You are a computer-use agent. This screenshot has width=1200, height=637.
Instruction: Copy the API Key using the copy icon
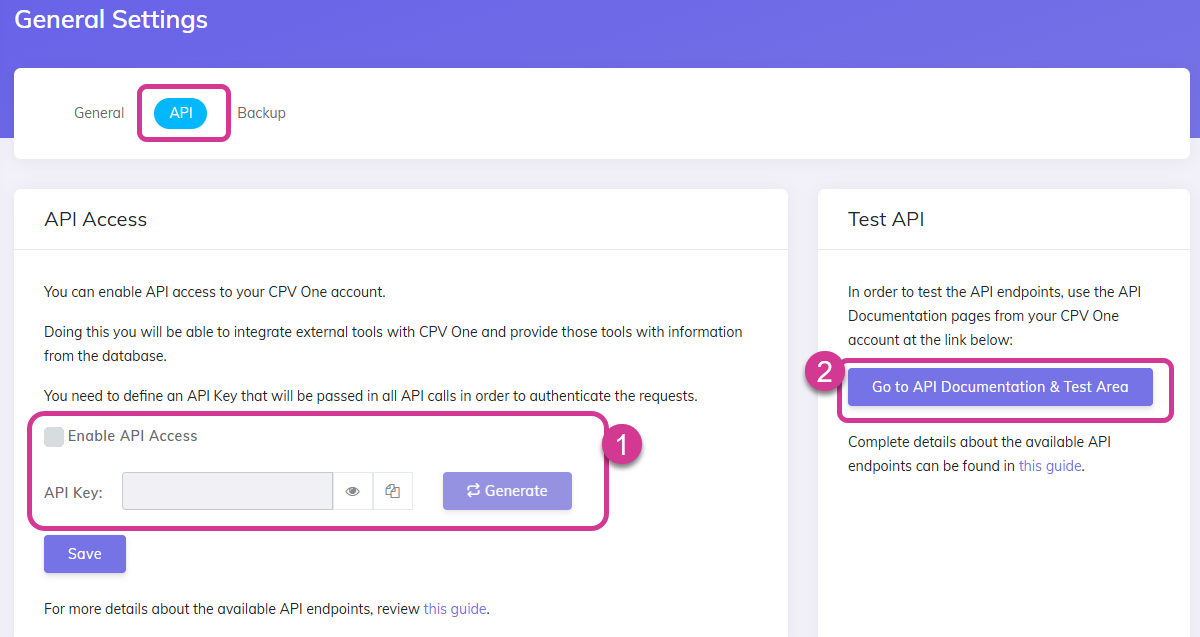[x=392, y=490]
